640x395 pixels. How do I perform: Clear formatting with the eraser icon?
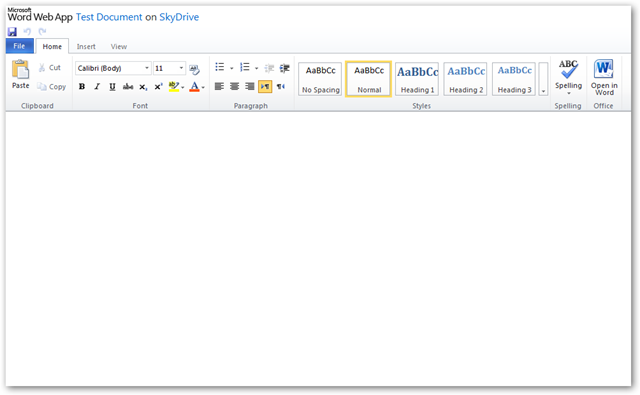[195, 69]
